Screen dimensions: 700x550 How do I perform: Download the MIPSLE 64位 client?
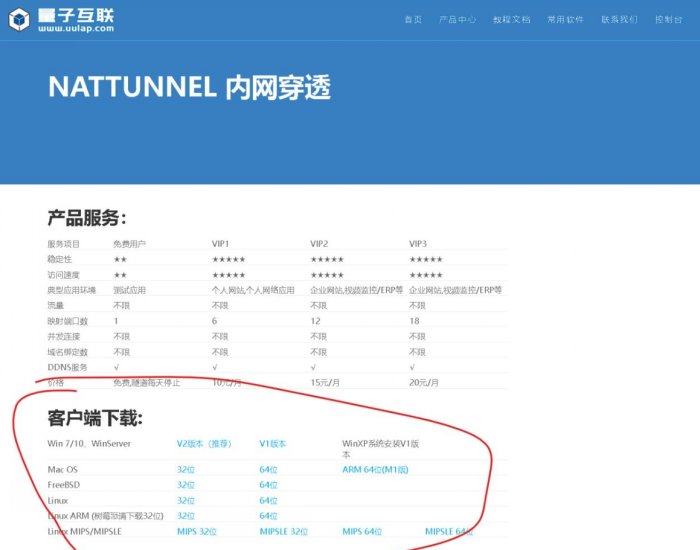tap(449, 532)
